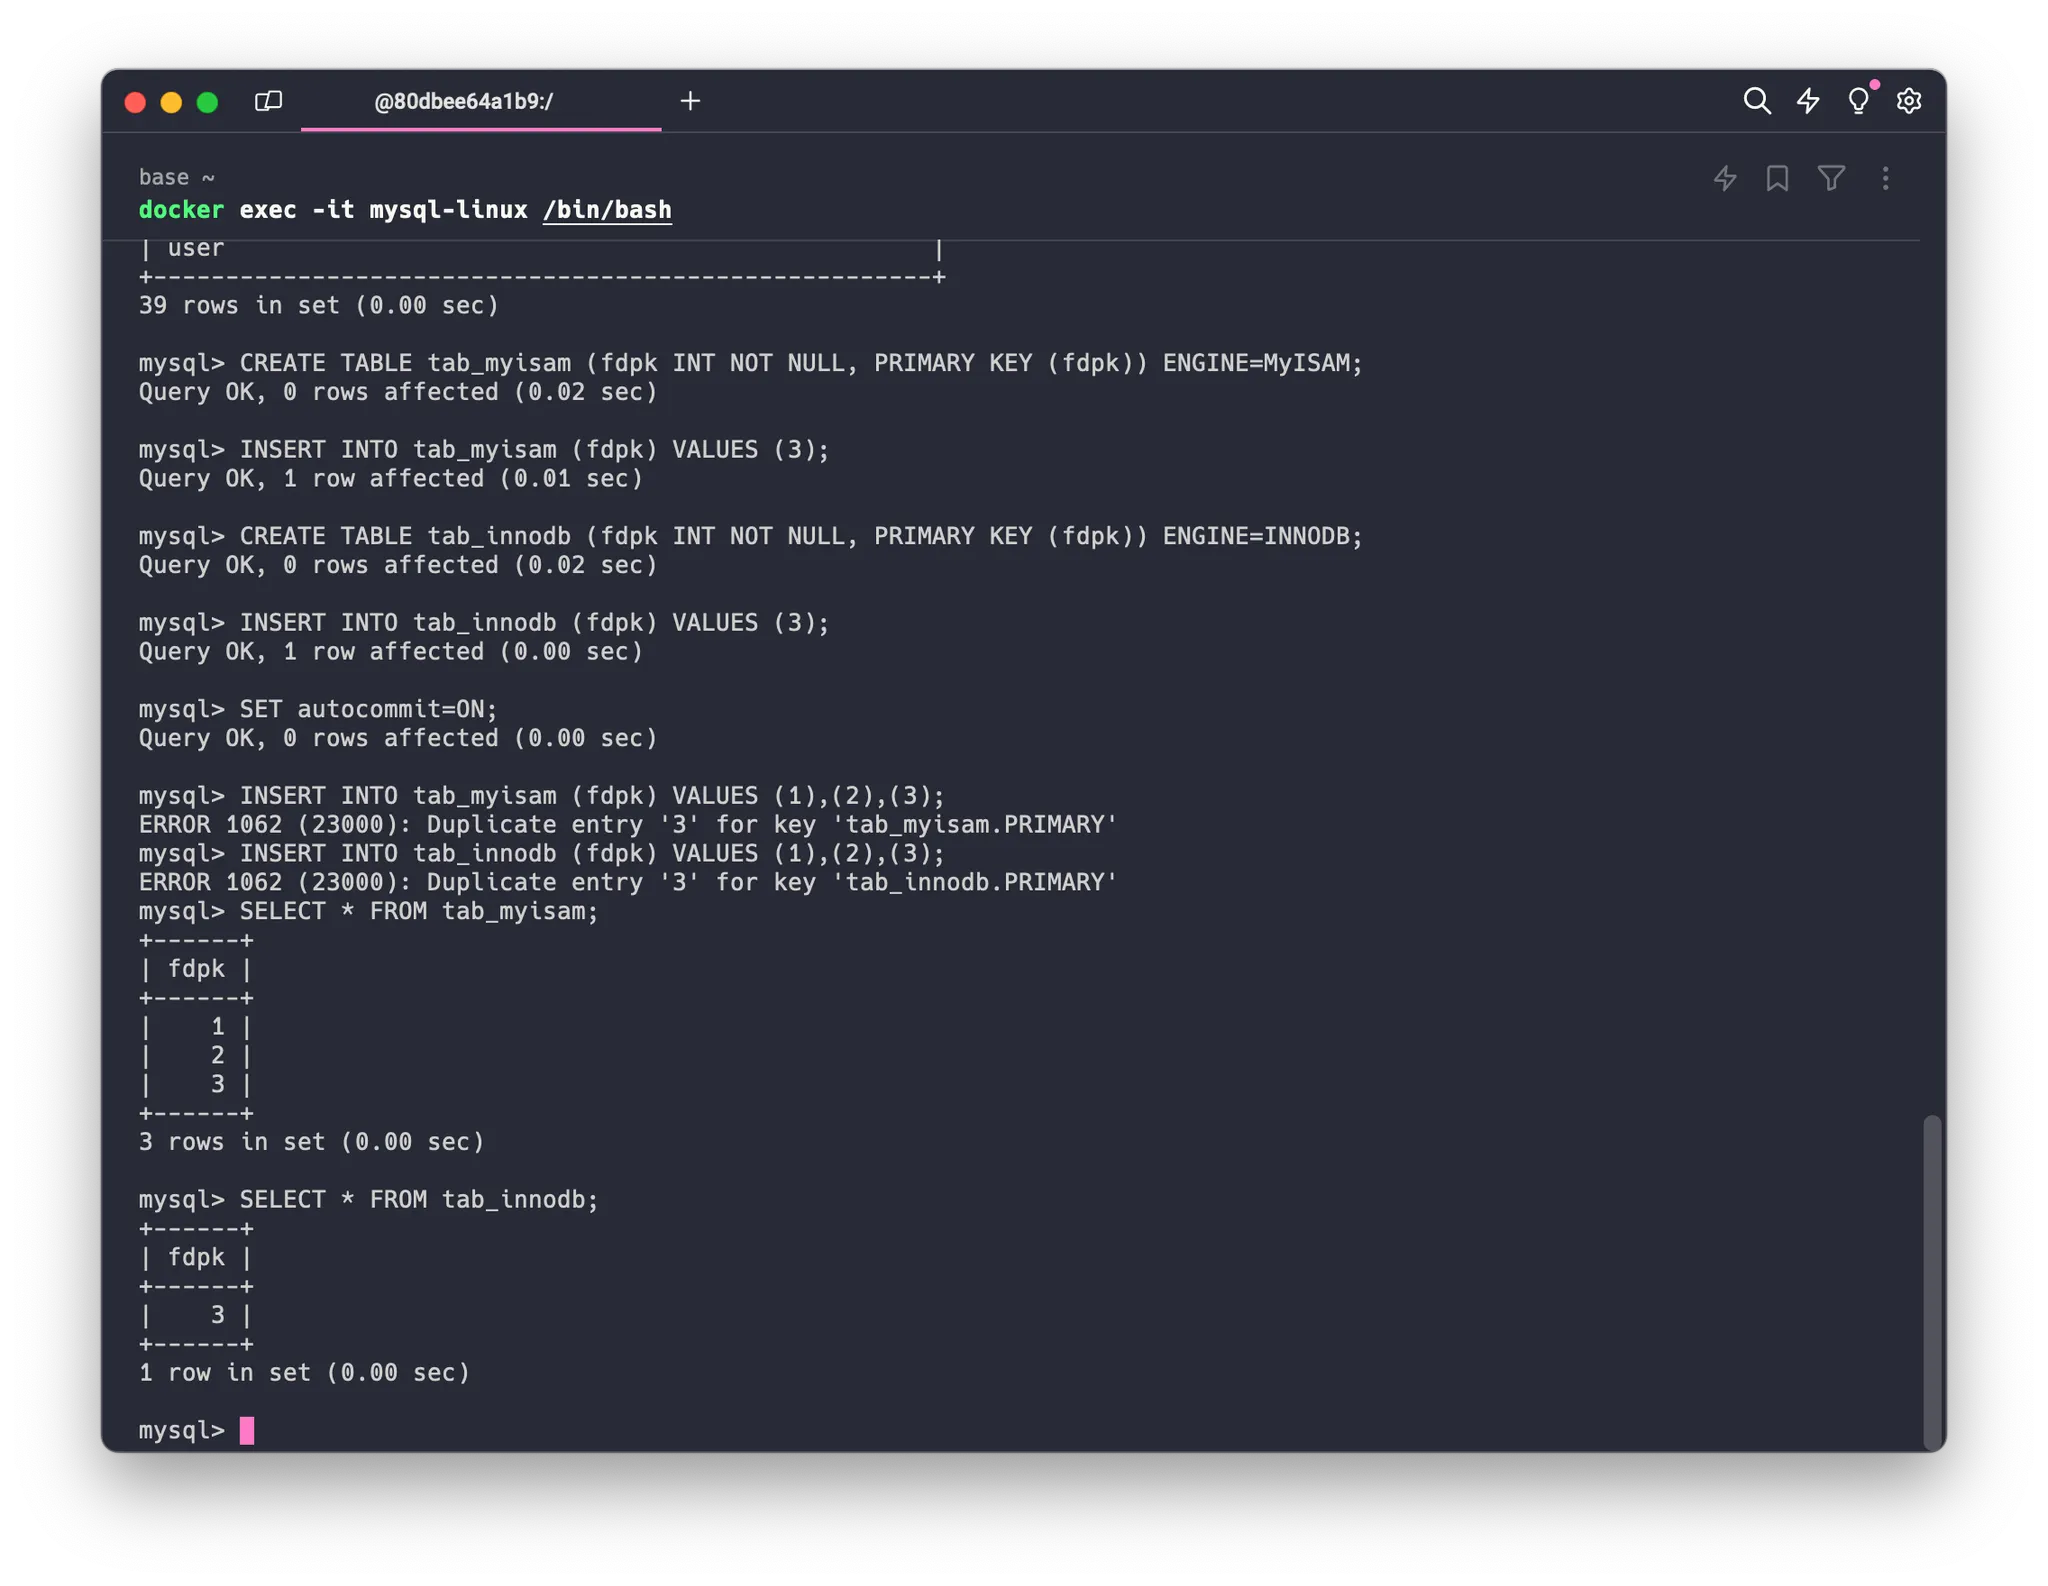Open the lightbulb resource center
This screenshot has height=1586, width=2048.
click(x=1858, y=101)
